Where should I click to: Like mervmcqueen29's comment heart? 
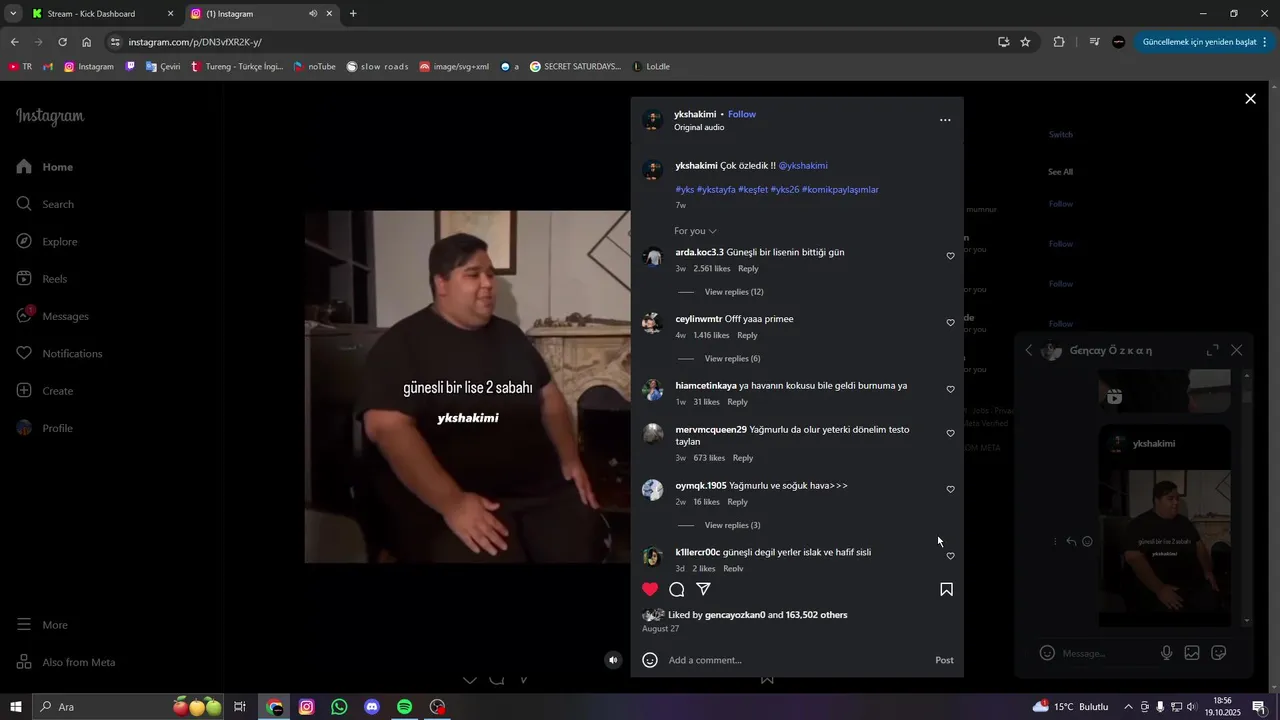tap(950, 434)
